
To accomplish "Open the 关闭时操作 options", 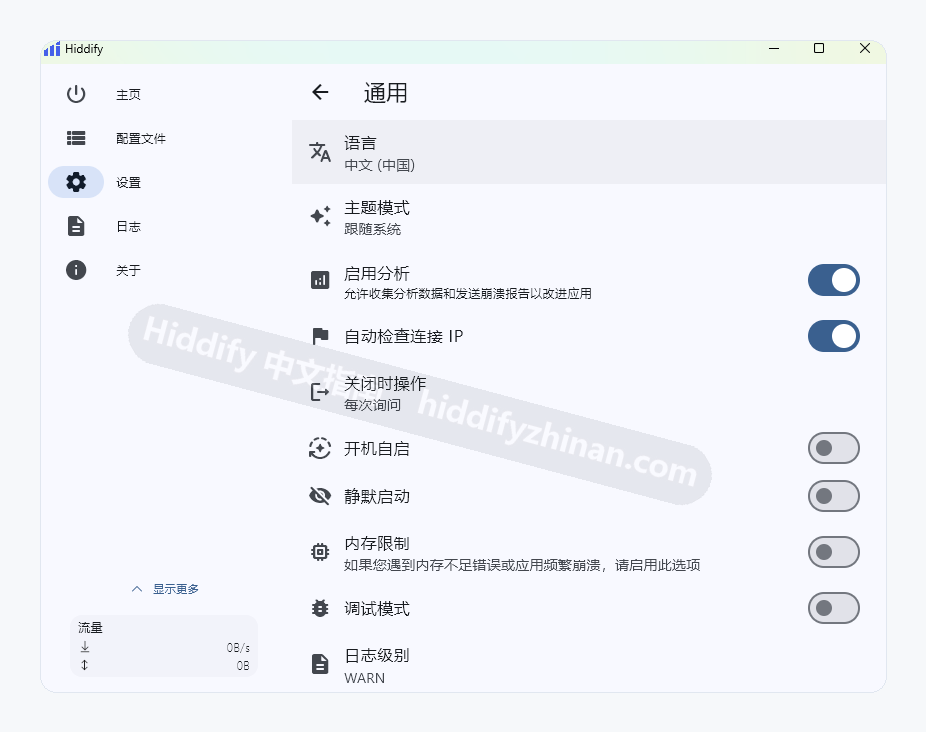I will [x=589, y=392].
